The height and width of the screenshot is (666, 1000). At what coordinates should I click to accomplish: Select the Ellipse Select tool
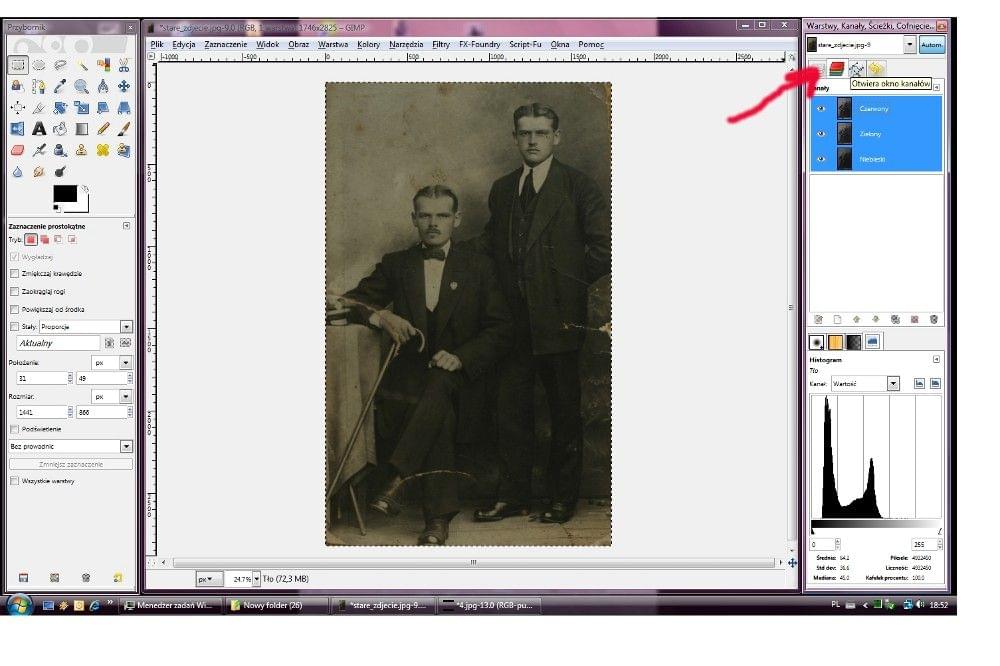point(39,65)
